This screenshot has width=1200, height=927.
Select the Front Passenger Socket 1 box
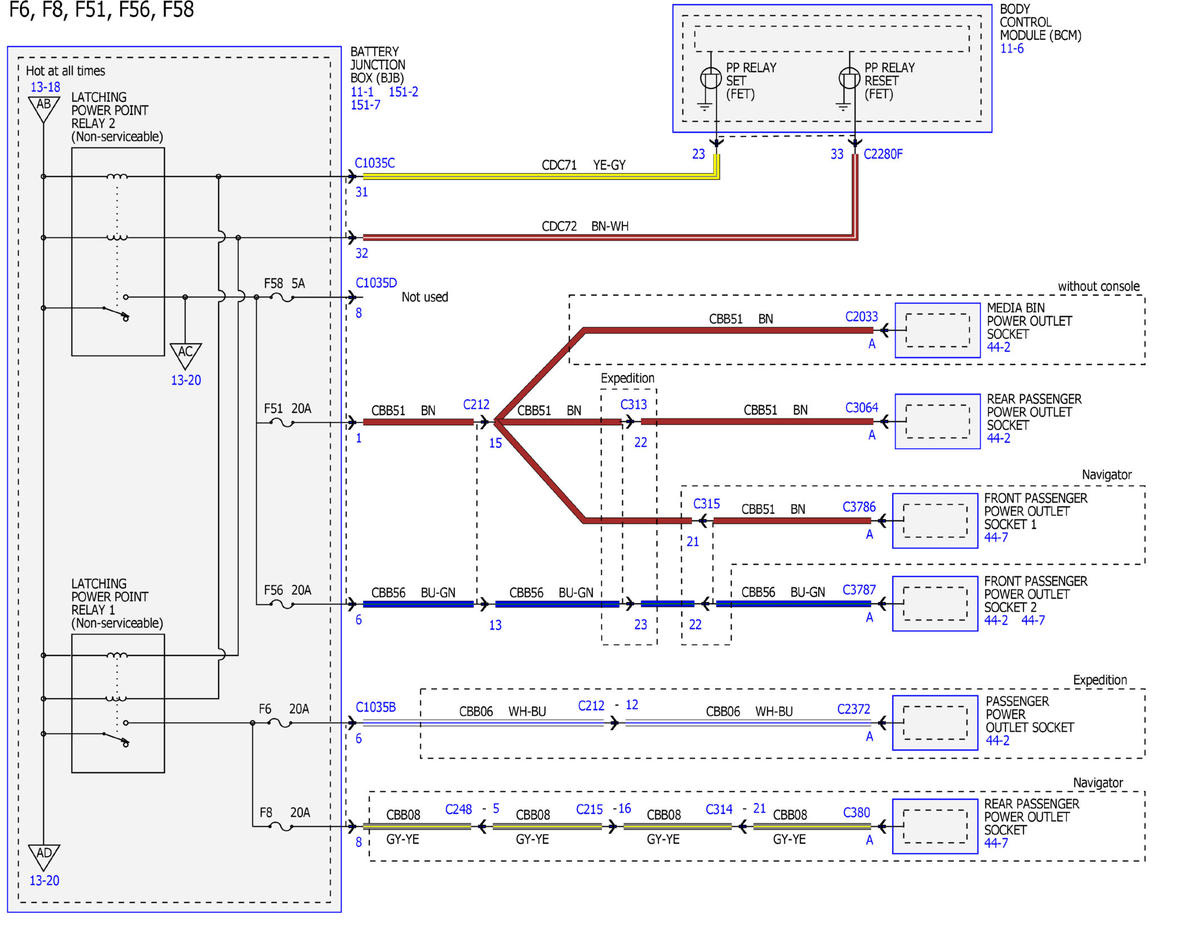tap(936, 520)
